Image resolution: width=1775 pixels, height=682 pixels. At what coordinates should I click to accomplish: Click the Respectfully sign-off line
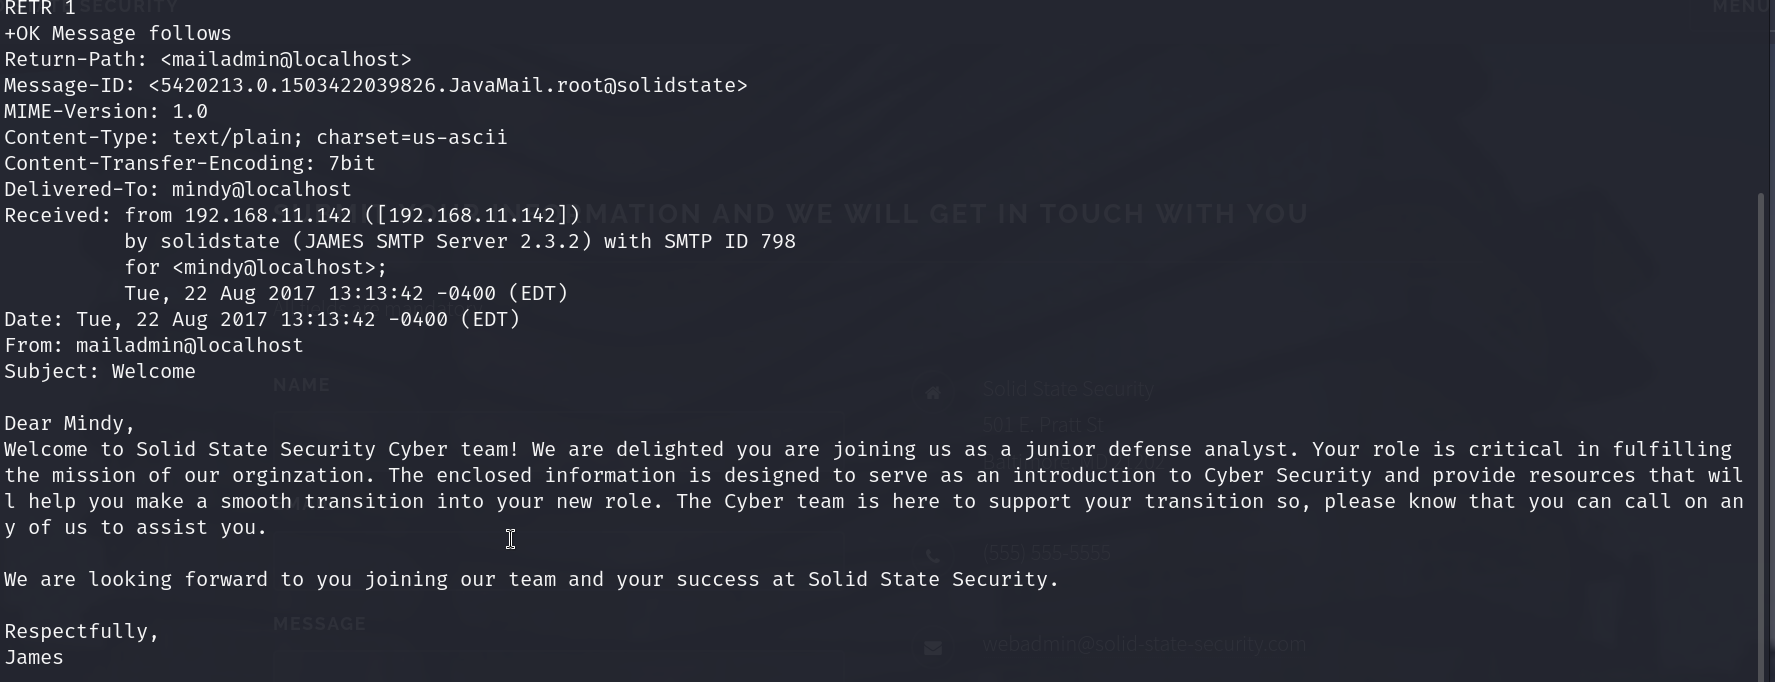tap(82, 632)
